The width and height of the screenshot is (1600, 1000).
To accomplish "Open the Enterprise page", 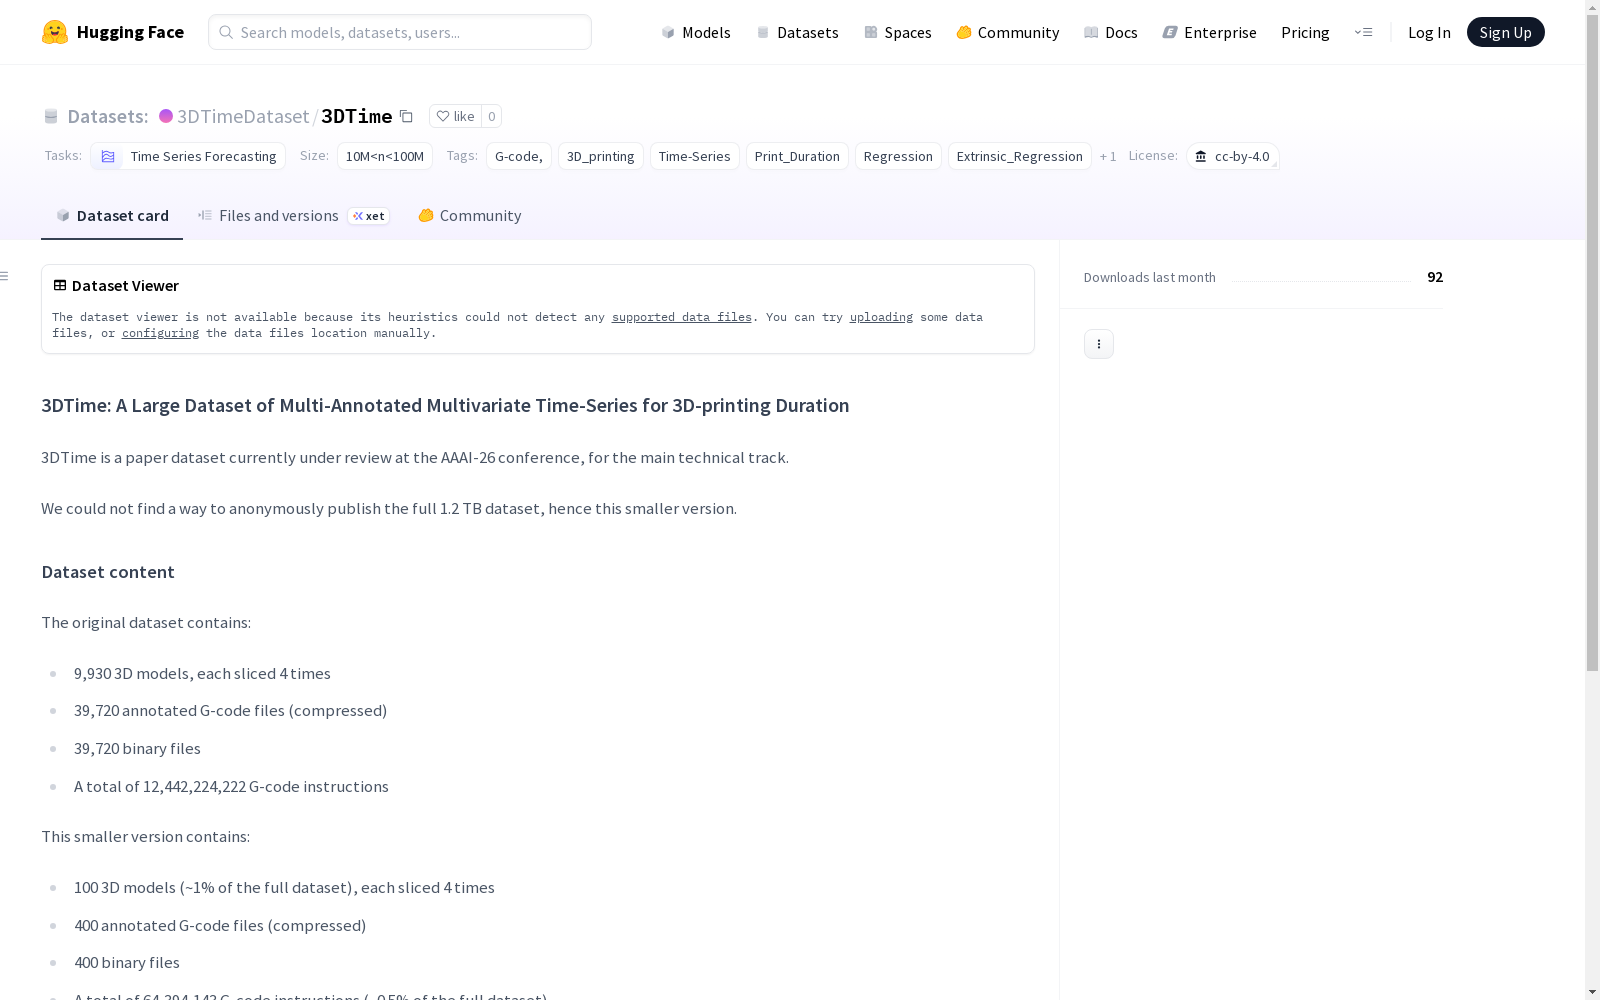I will 1209,32.
